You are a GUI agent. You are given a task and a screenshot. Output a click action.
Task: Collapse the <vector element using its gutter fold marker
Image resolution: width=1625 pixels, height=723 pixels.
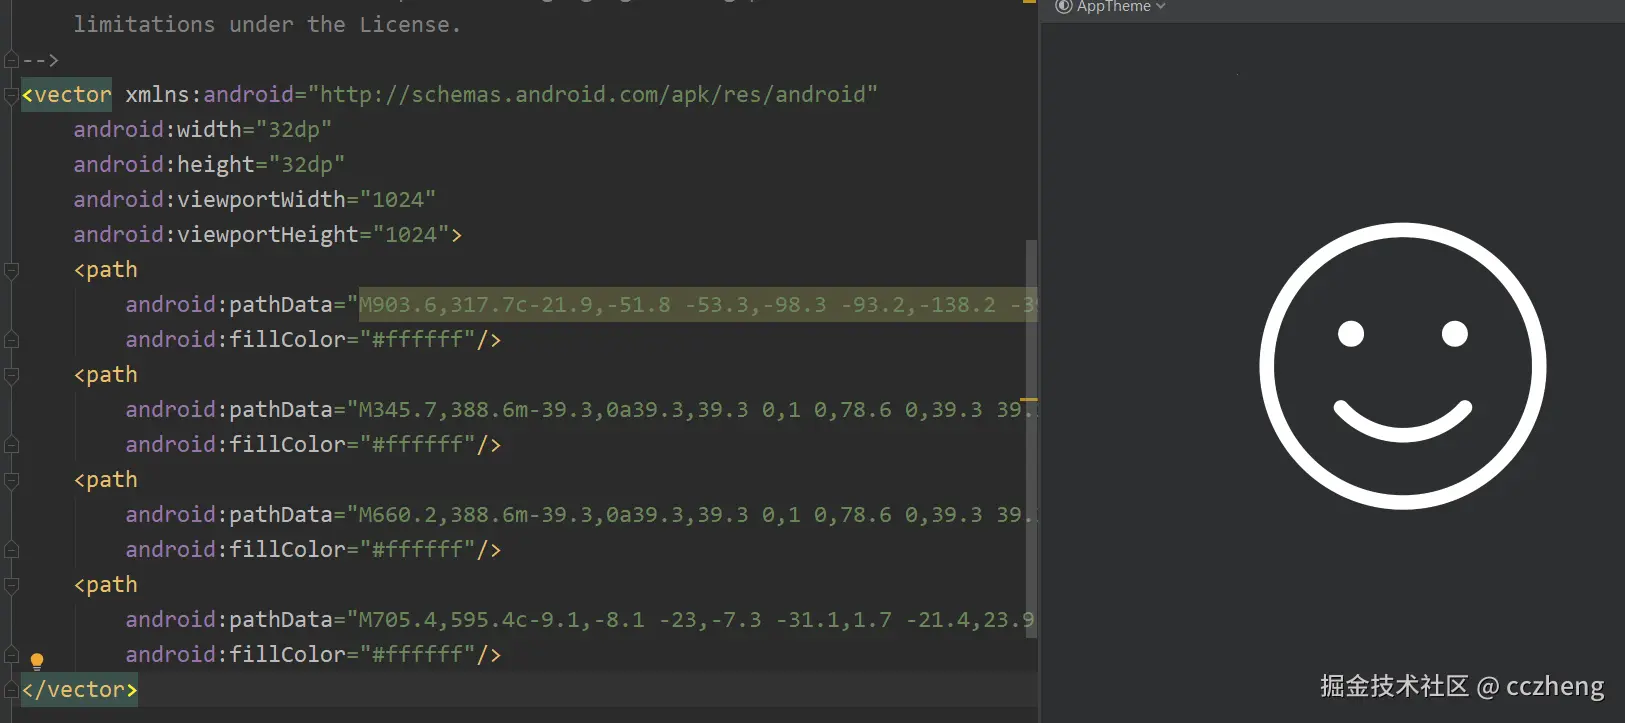11,96
